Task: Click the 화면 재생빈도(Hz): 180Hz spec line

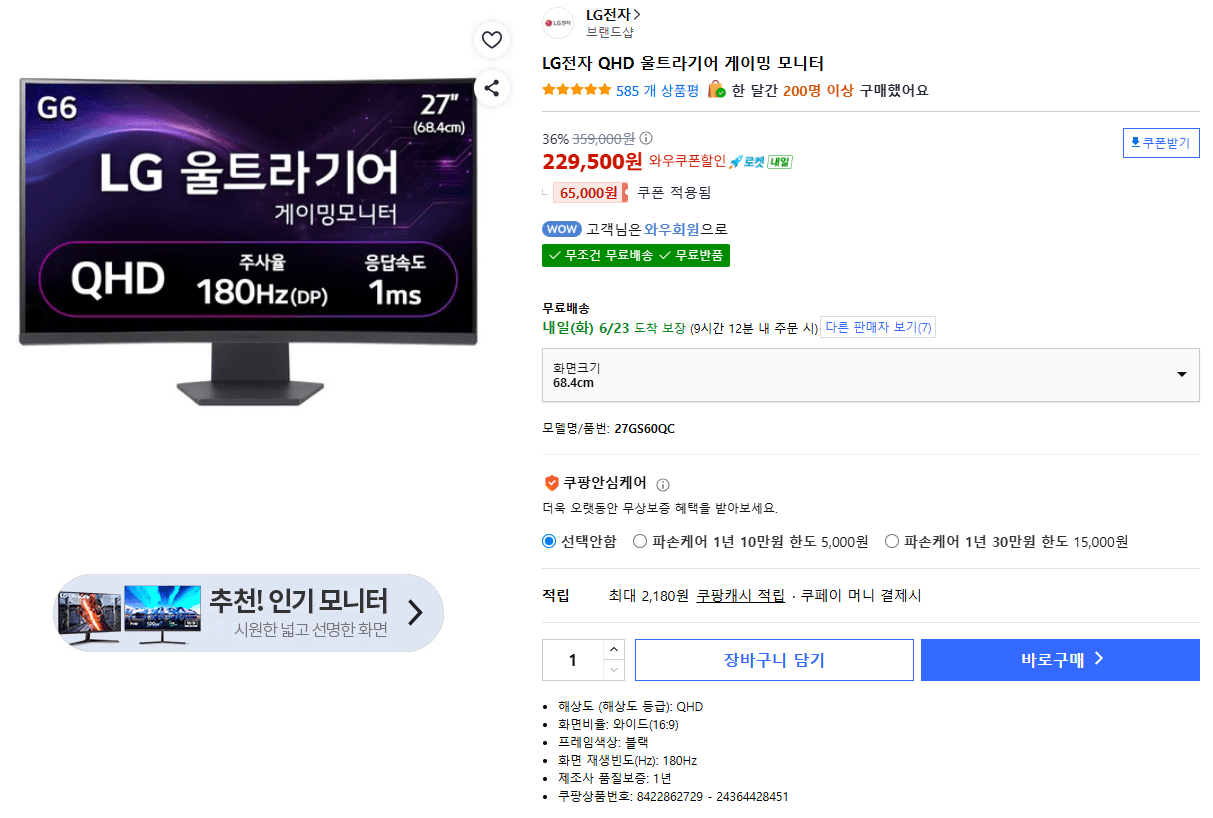Action: tap(627, 761)
